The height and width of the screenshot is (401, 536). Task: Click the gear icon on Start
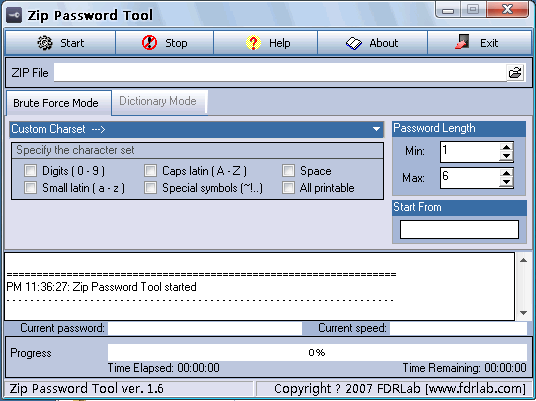tap(45, 43)
